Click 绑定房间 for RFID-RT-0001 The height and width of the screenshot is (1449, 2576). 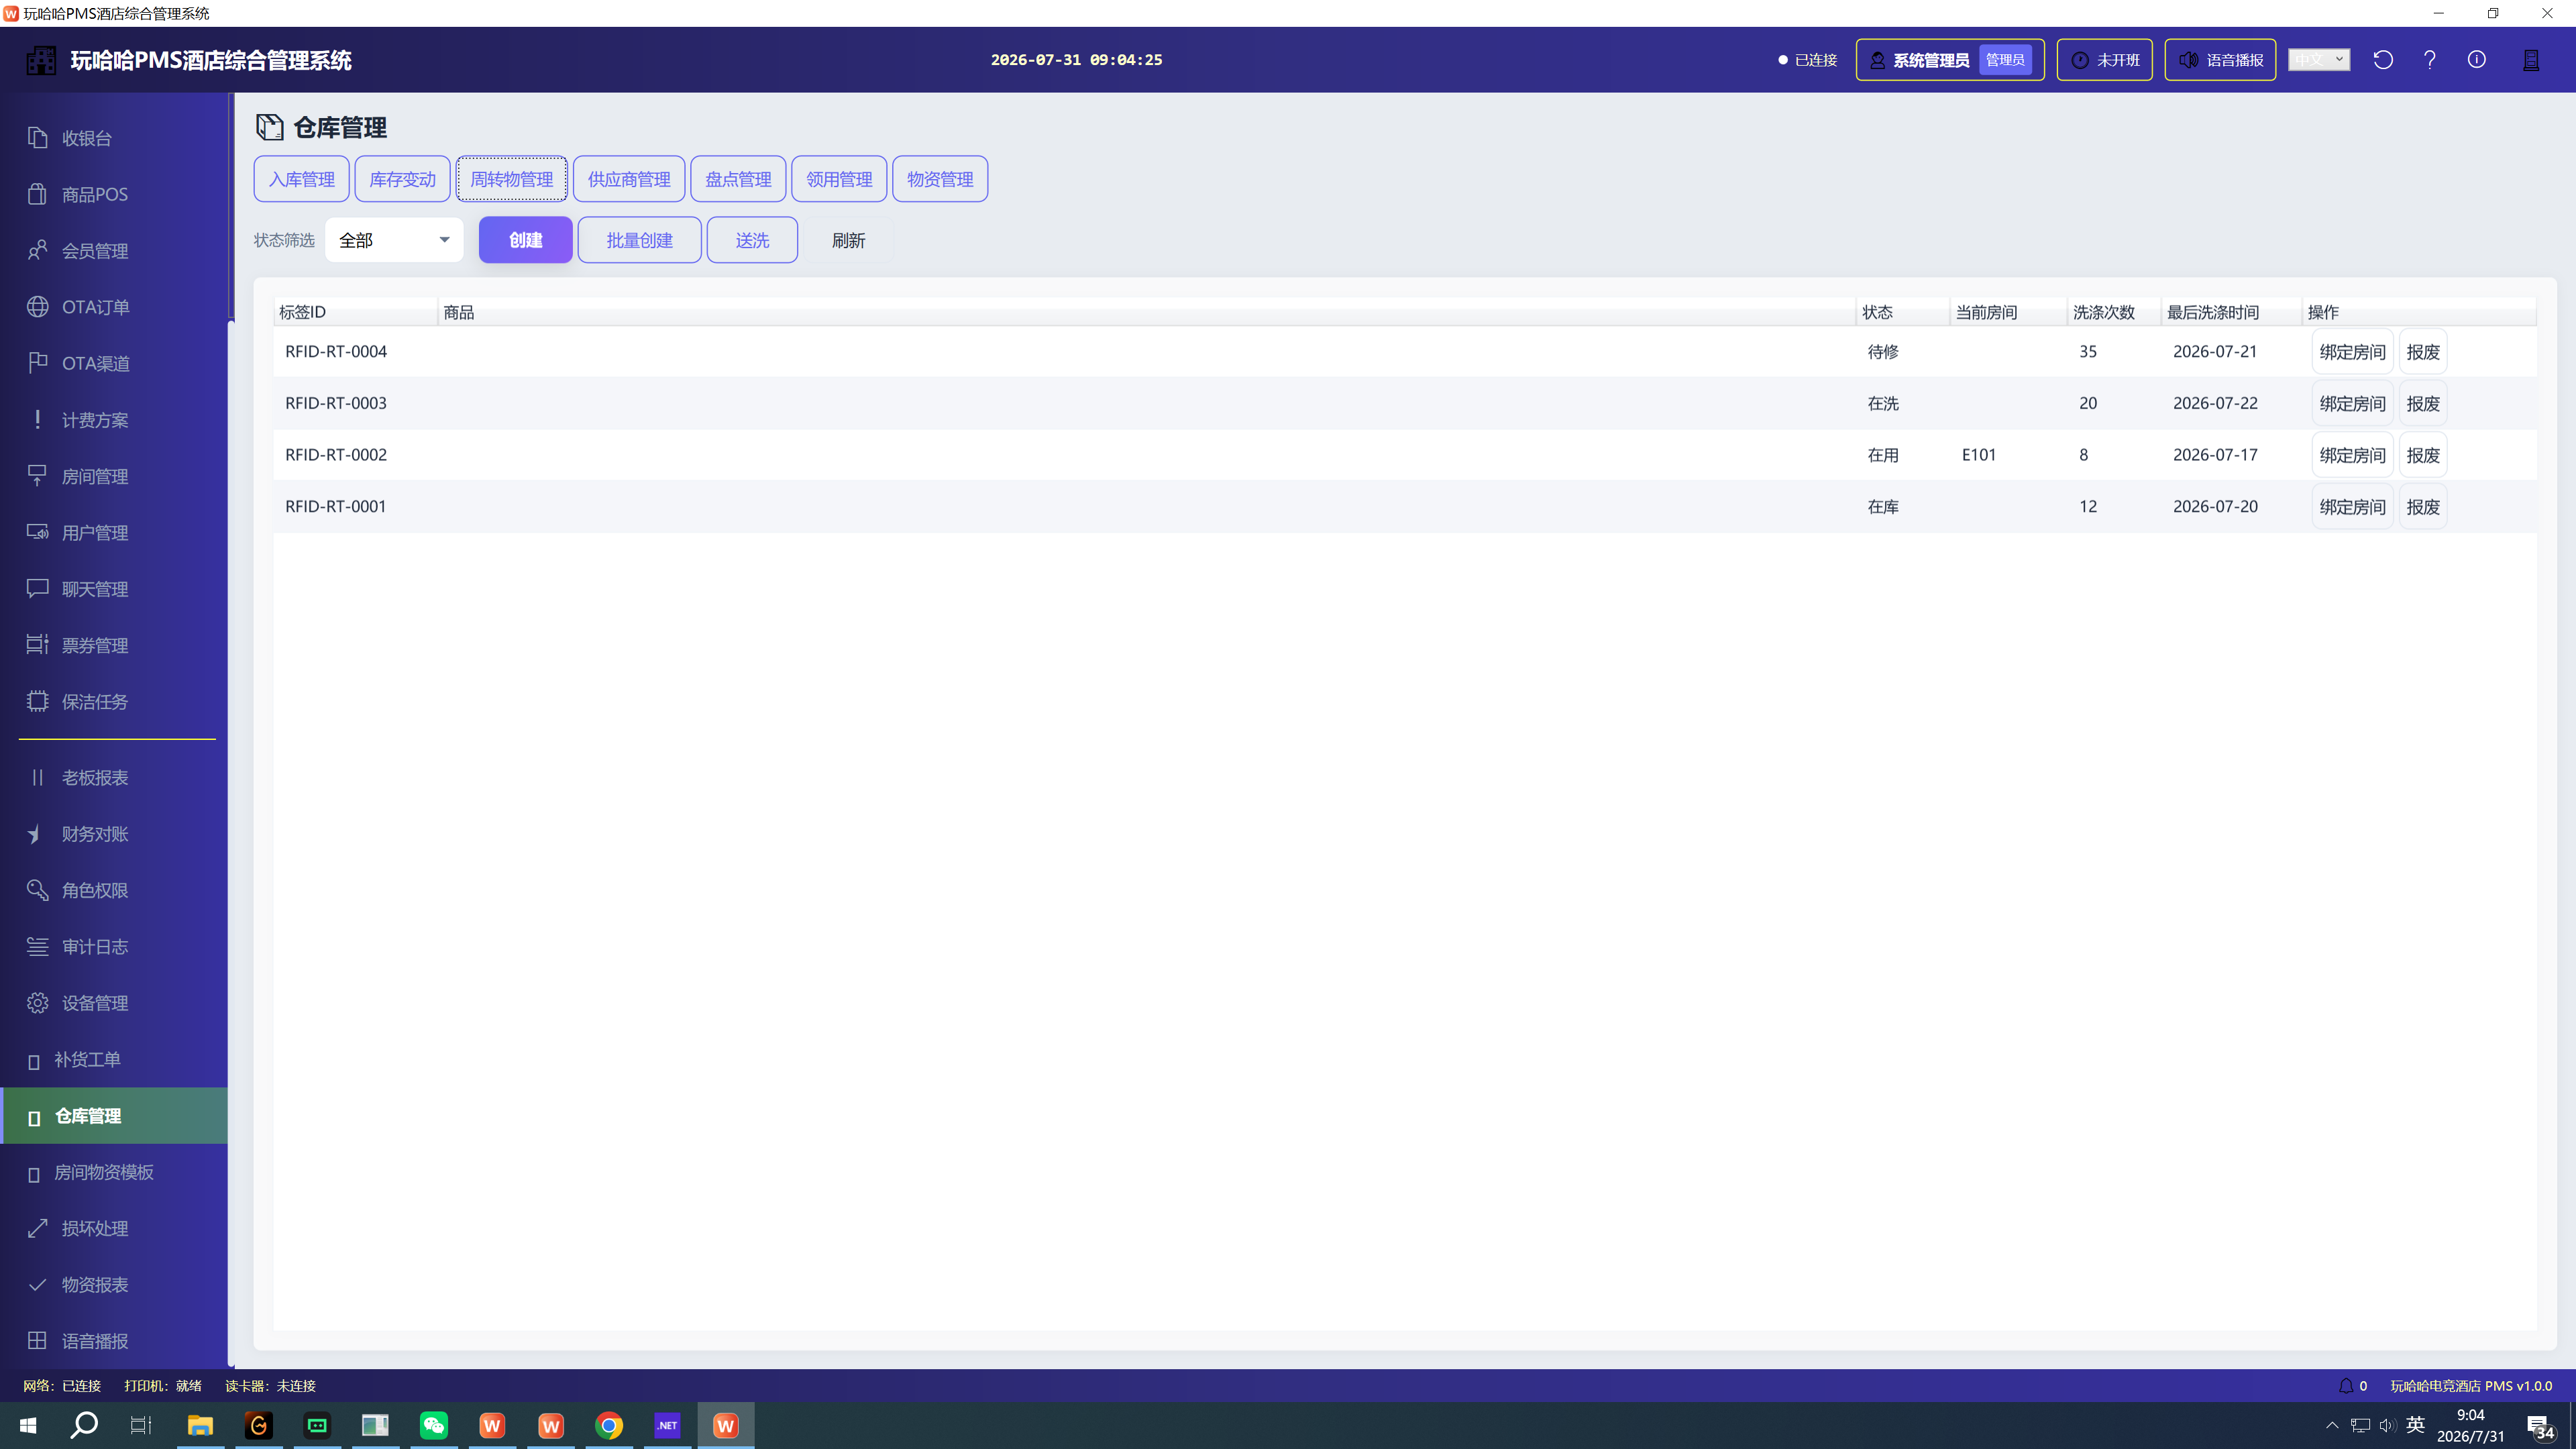2352,507
